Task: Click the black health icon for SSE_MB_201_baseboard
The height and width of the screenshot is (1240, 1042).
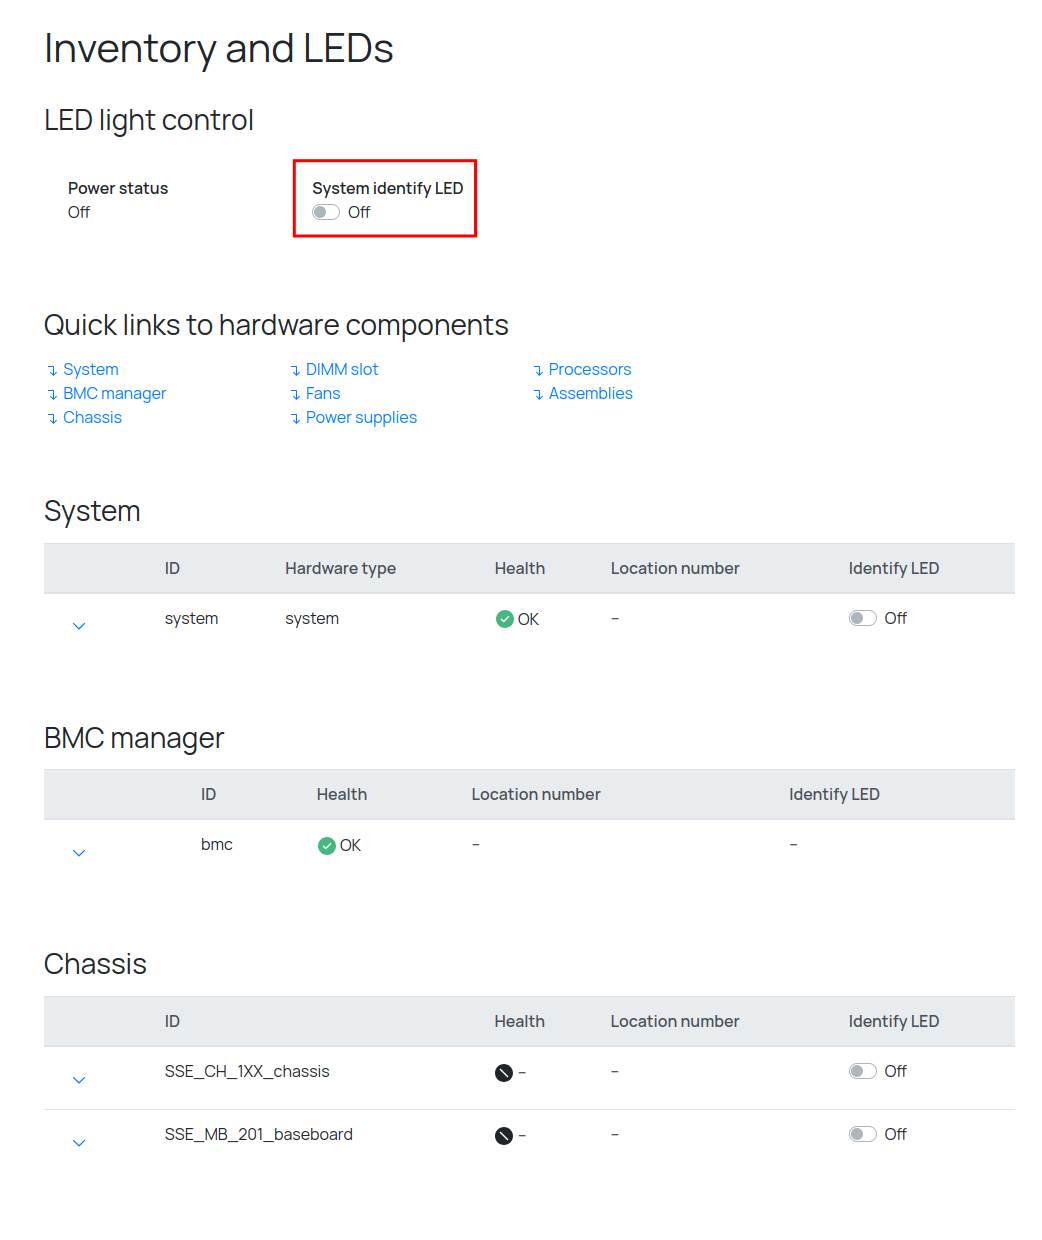Action: 504,1136
